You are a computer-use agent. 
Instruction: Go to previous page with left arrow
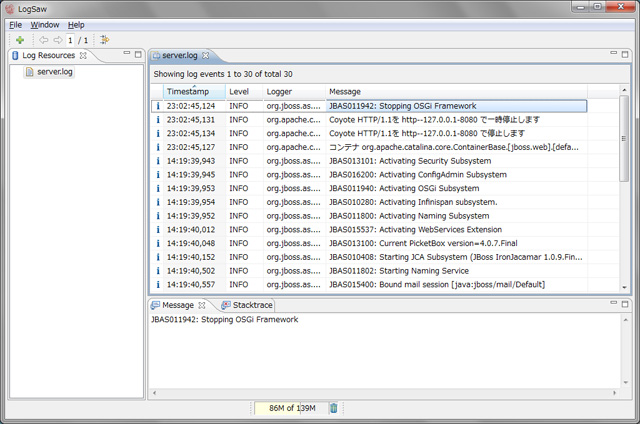tap(43, 40)
